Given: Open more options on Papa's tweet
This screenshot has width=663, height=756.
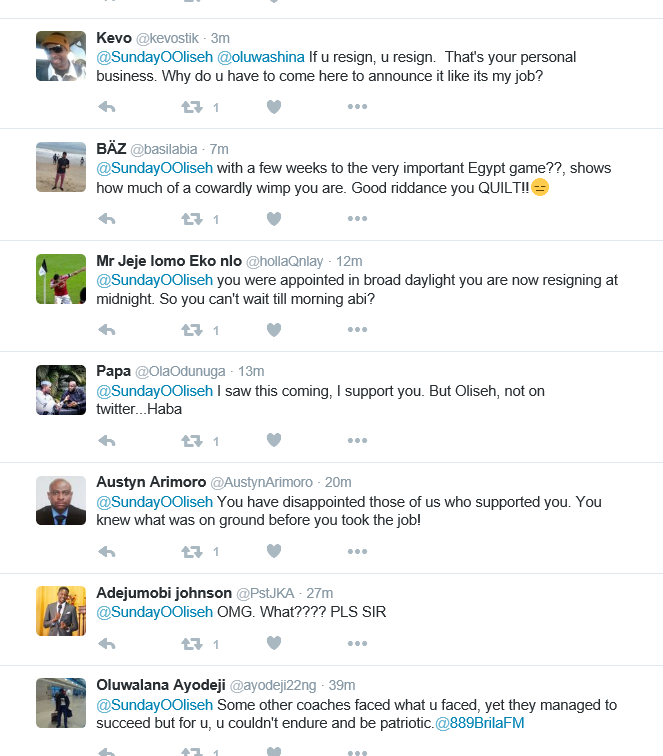Looking at the screenshot, I should (x=357, y=441).
